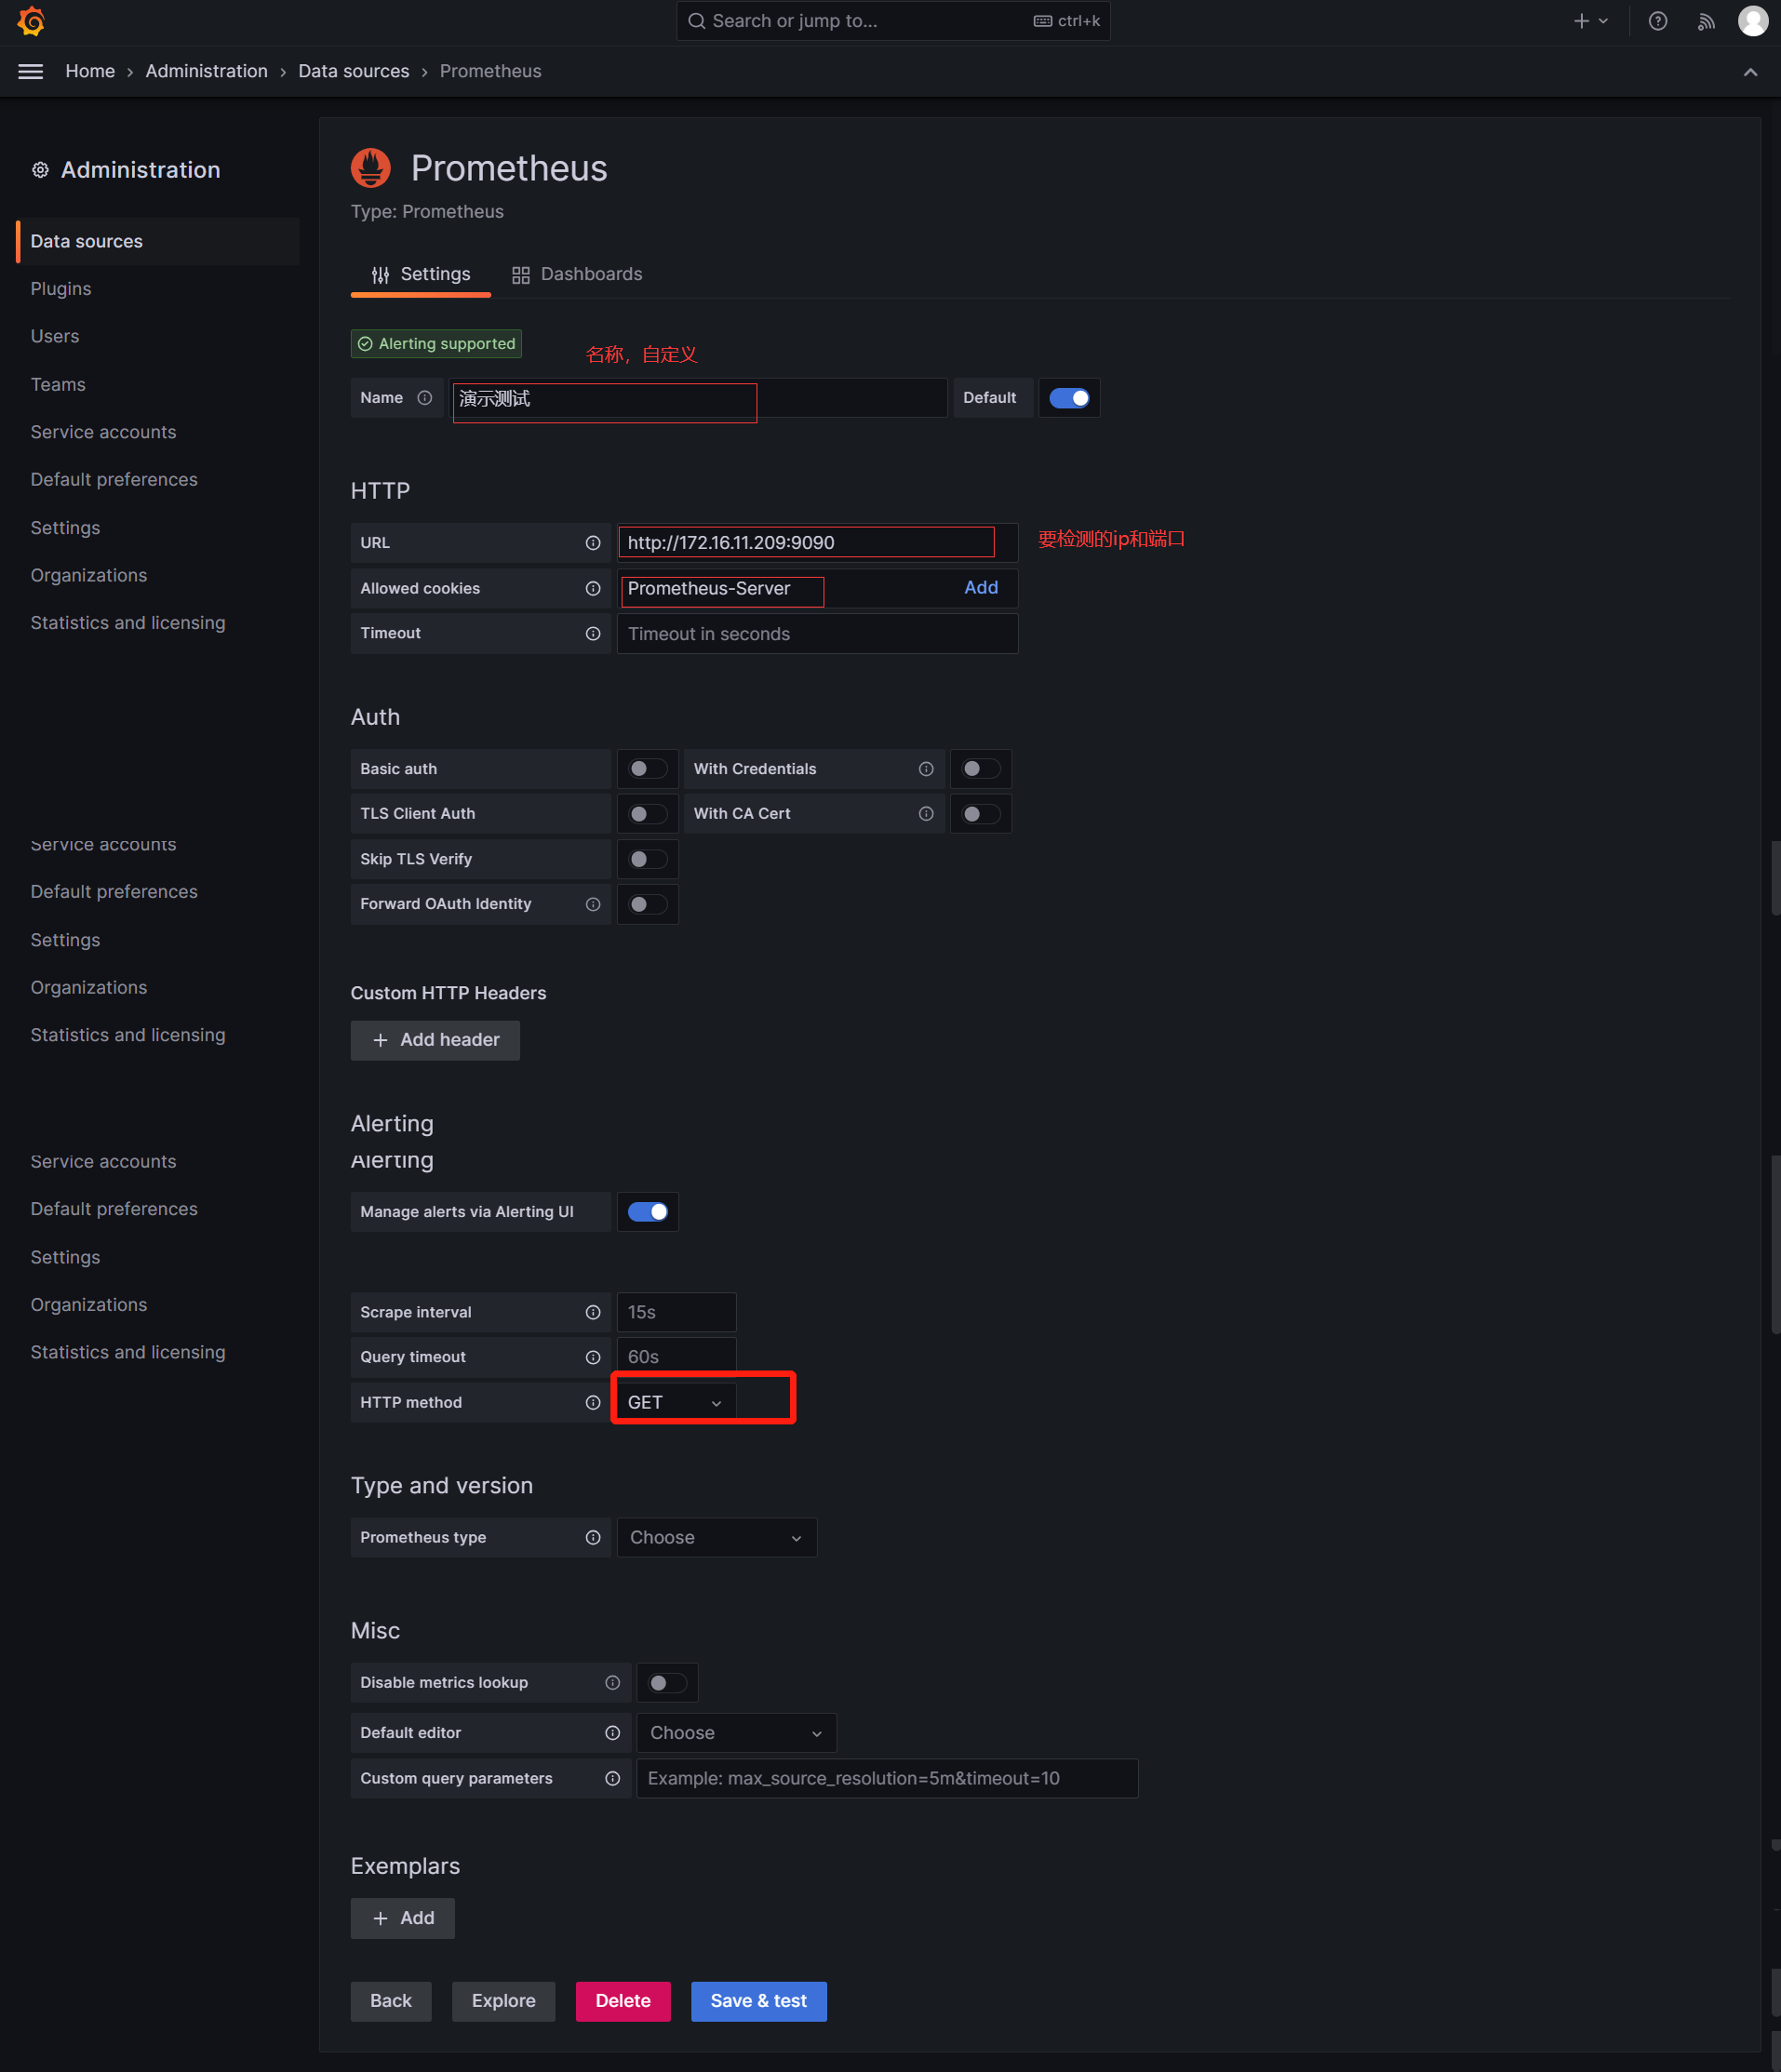This screenshot has width=1781, height=2072.
Task: Click the help question mark icon
Action: (x=1657, y=21)
